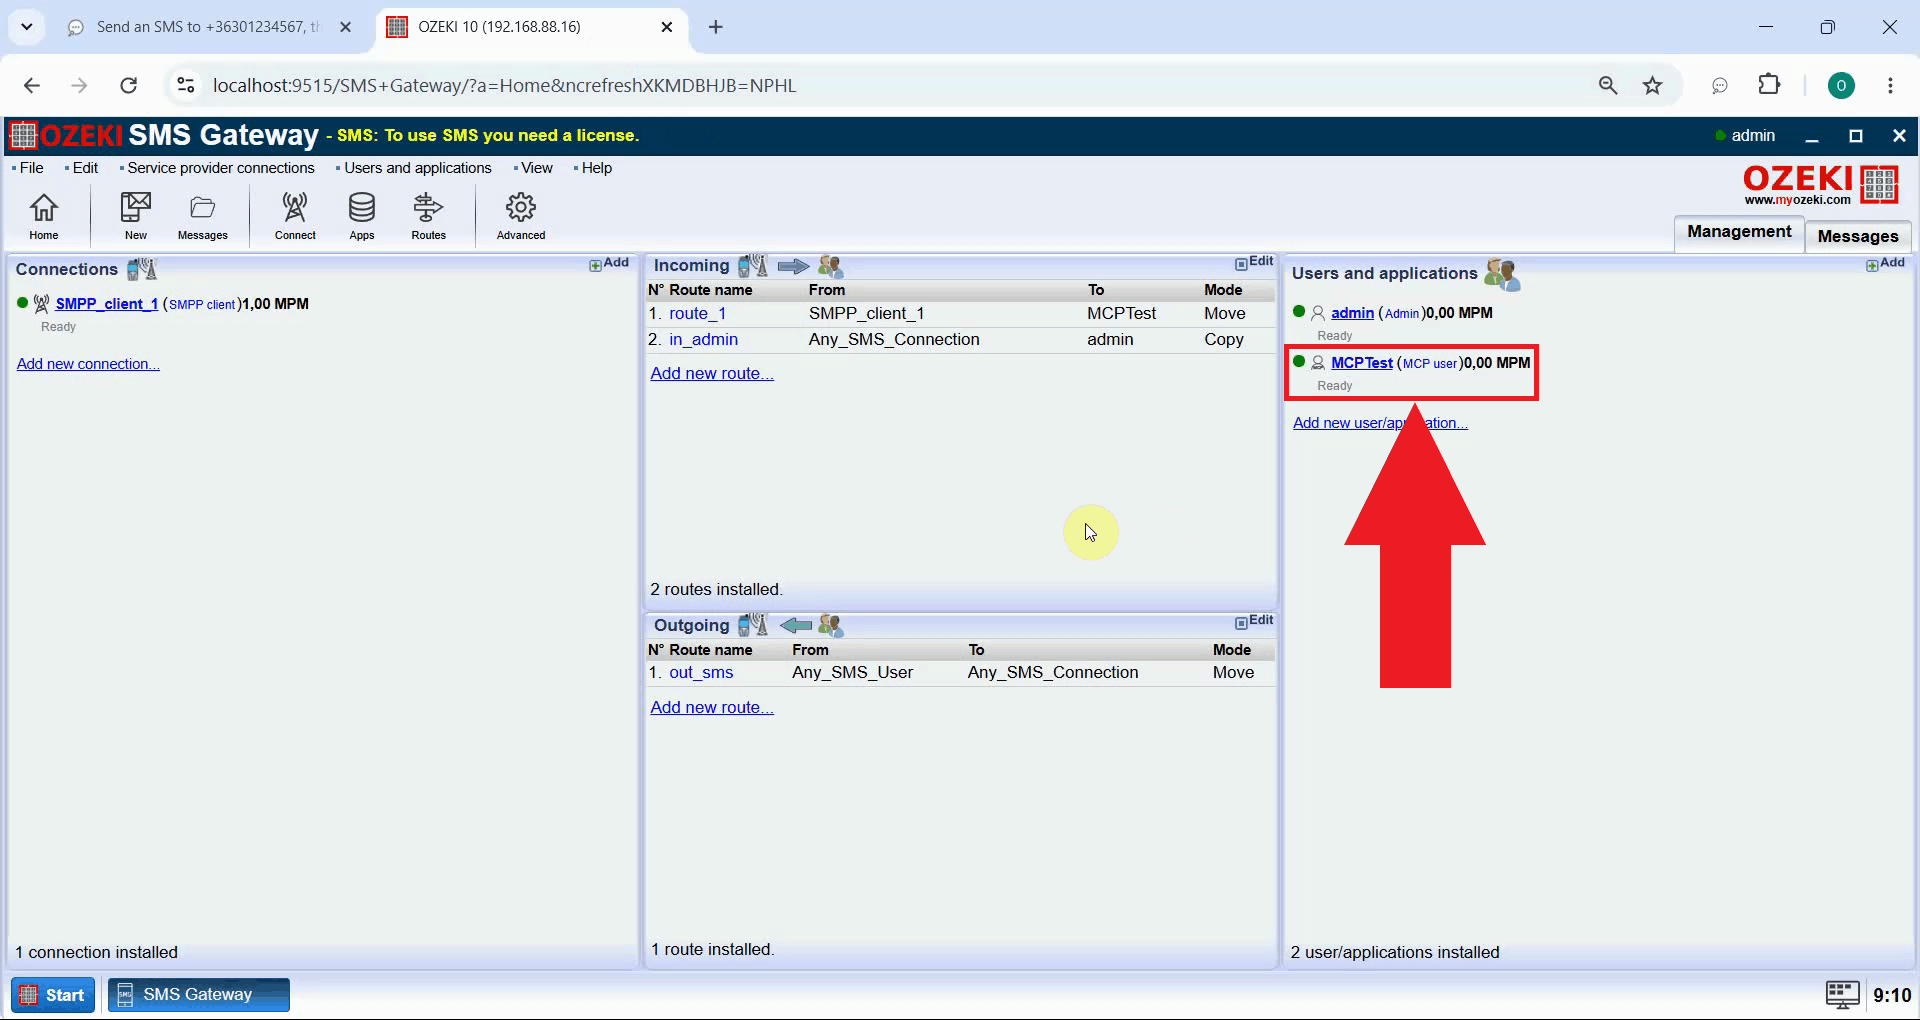Image resolution: width=1920 pixels, height=1020 pixels.
Task: Click the Connect antenna toolbar icon
Action: coord(295,216)
